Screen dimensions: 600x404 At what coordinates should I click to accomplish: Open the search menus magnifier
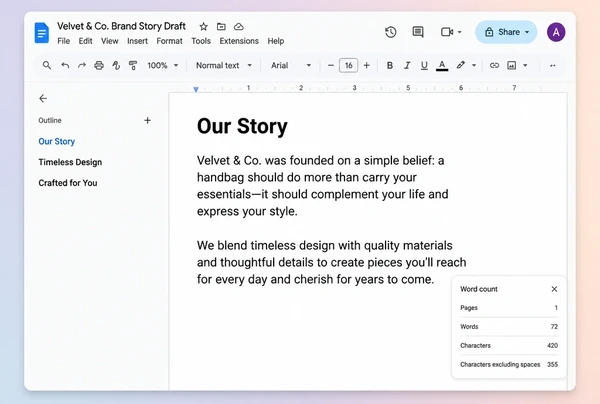click(47, 65)
